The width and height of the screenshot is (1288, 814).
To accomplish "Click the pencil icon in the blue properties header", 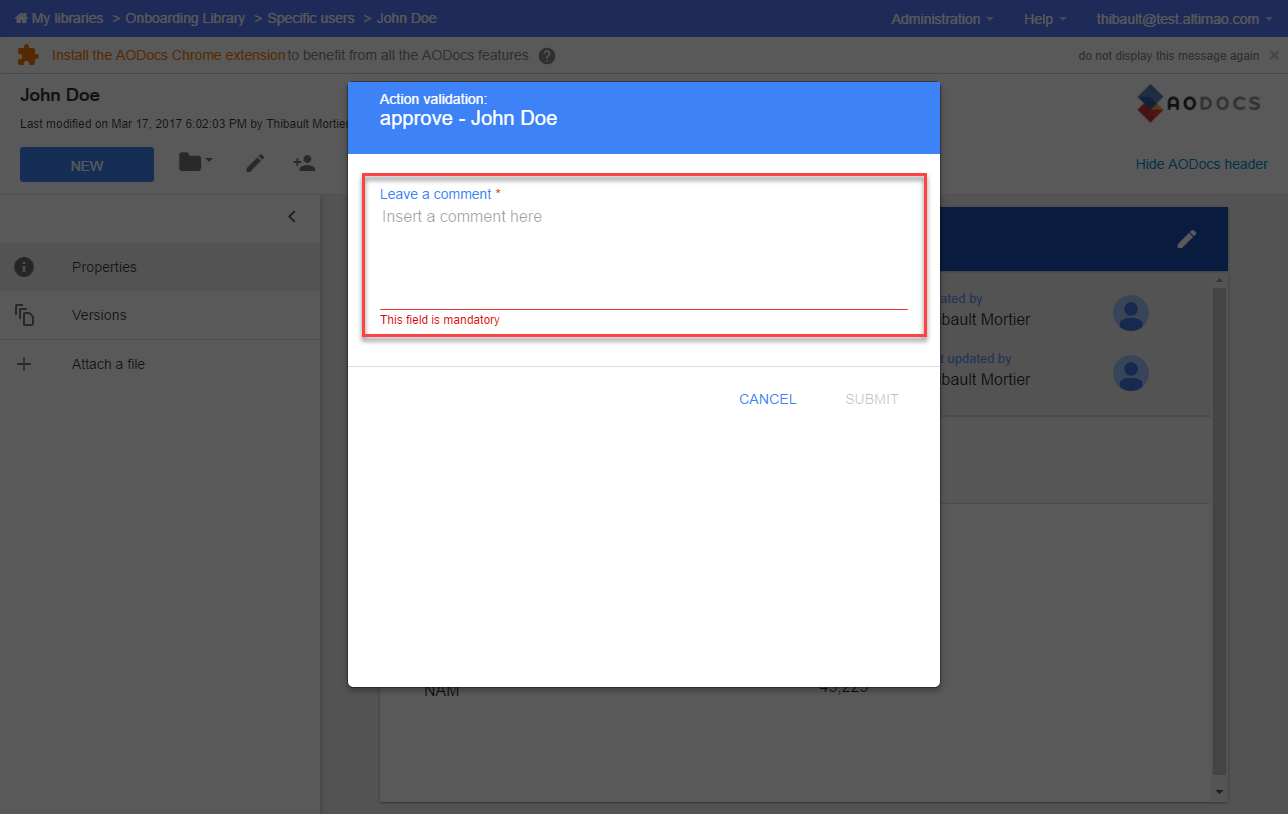I will (1187, 239).
